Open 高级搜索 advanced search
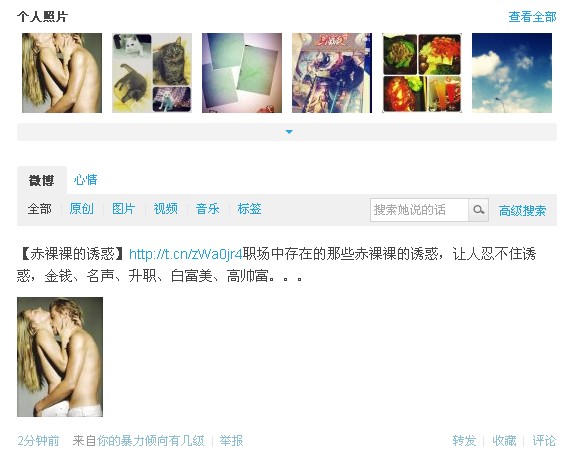The width and height of the screenshot is (579, 459). [x=522, y=211]
